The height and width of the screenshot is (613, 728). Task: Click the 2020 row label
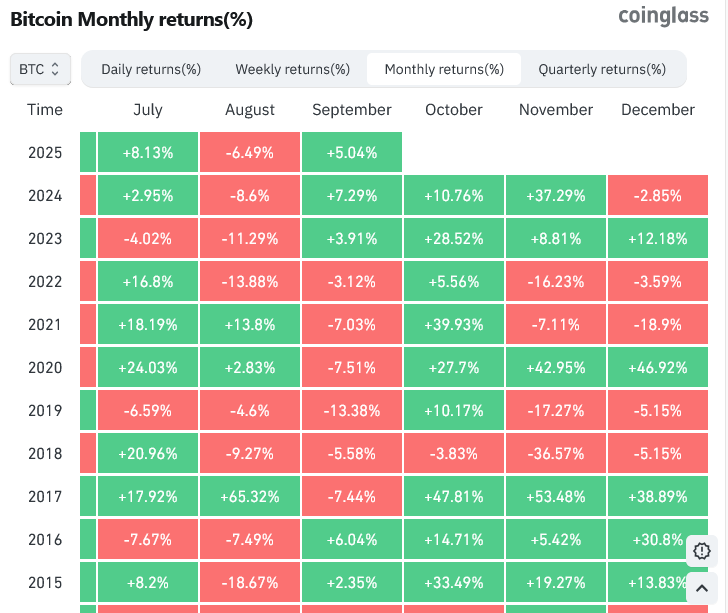pyautogui.click(x=45, y=367)
